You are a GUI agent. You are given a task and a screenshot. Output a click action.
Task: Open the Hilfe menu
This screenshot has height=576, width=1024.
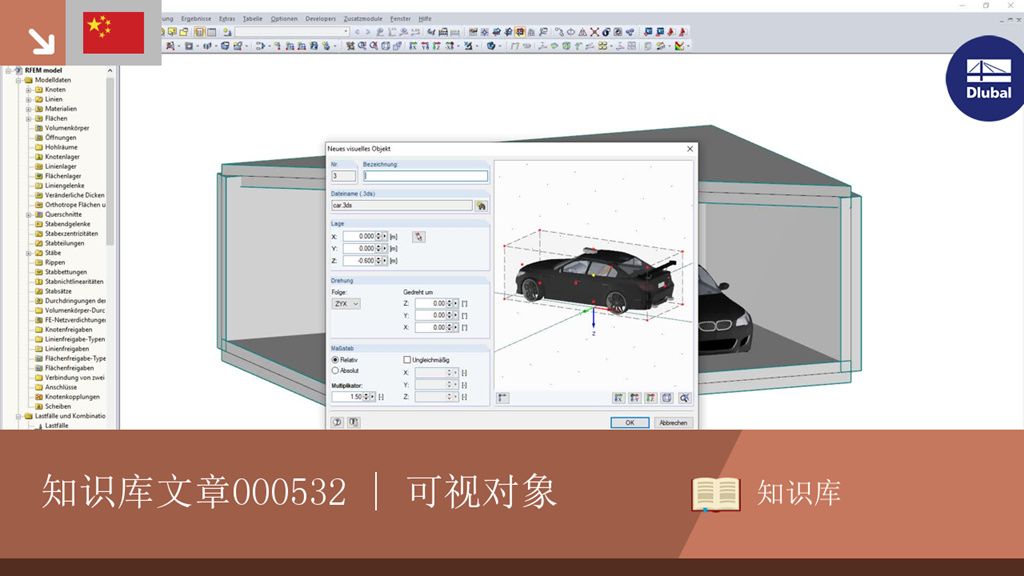tap(424, 19)
